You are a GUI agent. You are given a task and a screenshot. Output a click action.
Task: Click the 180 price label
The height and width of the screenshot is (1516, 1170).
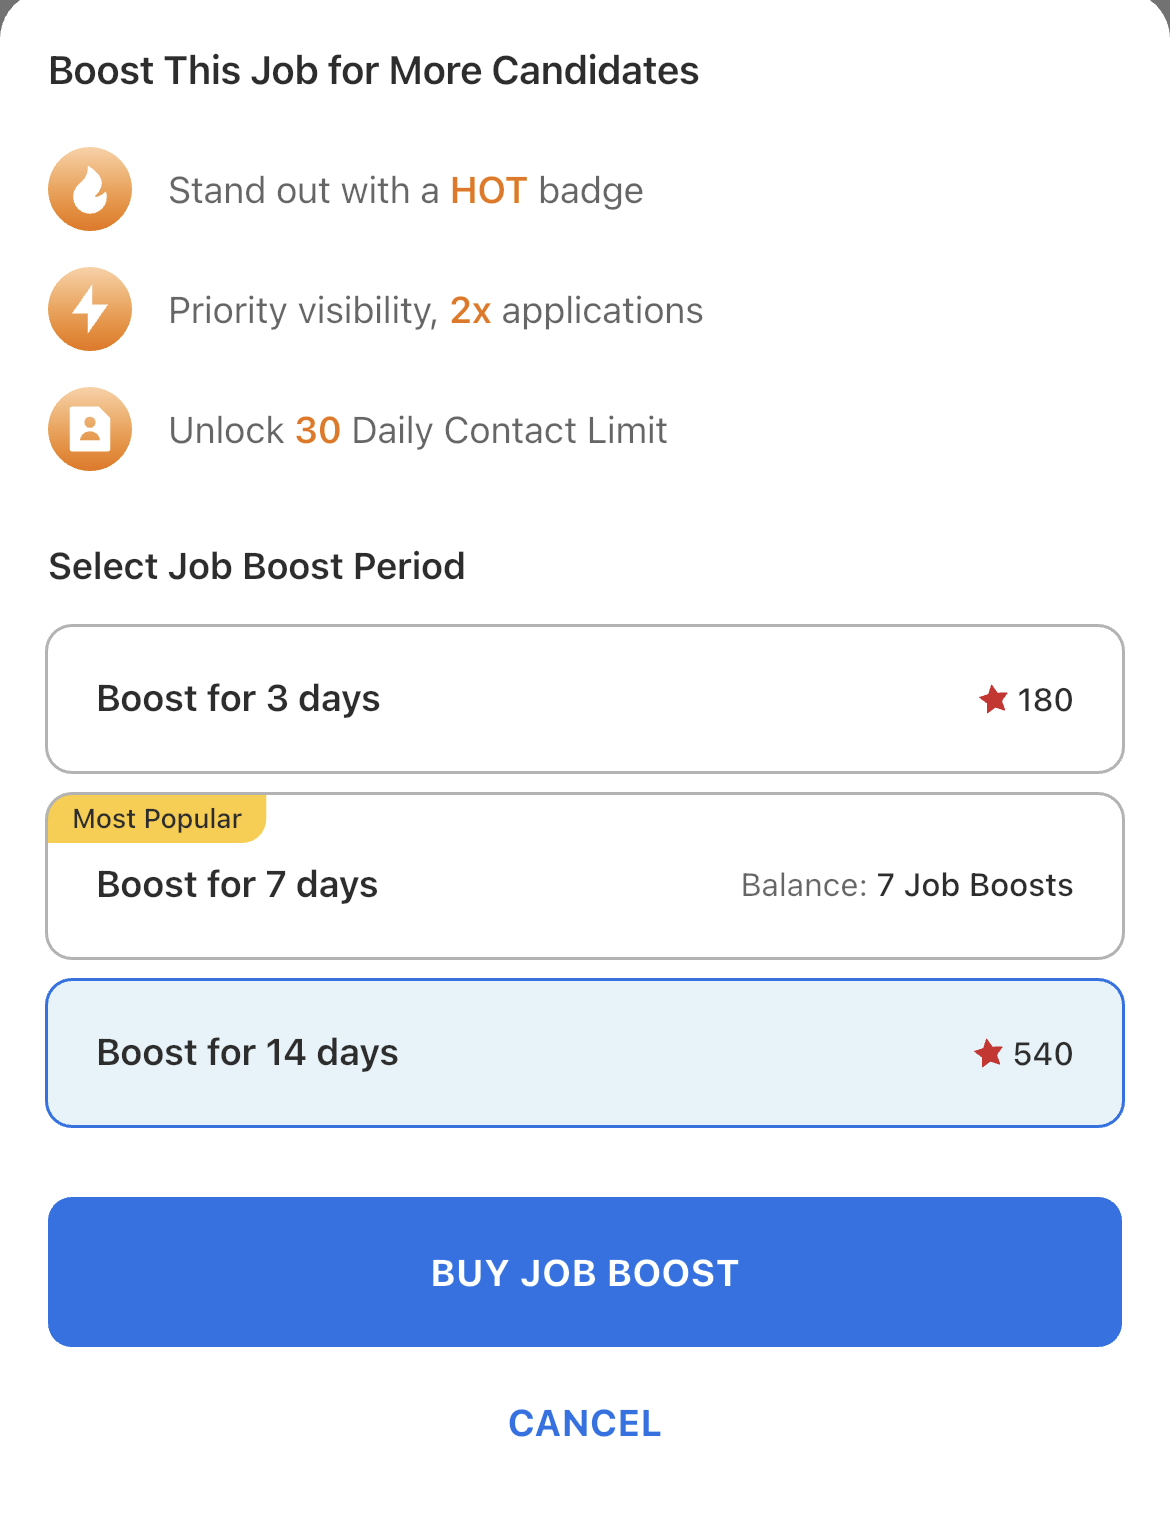[1045, 700]
